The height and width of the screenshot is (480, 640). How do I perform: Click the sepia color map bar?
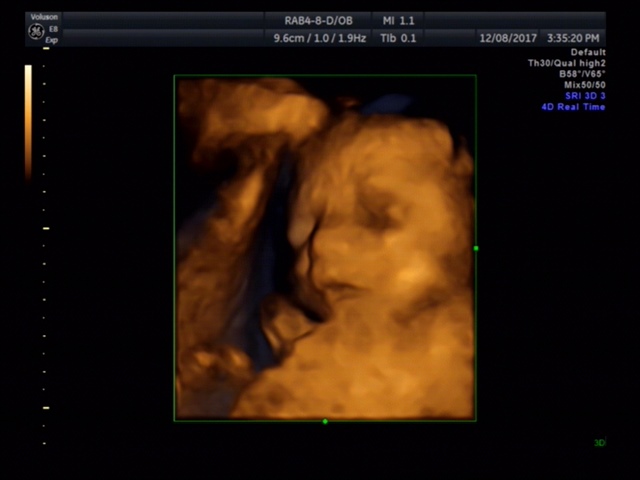[28, 120]
